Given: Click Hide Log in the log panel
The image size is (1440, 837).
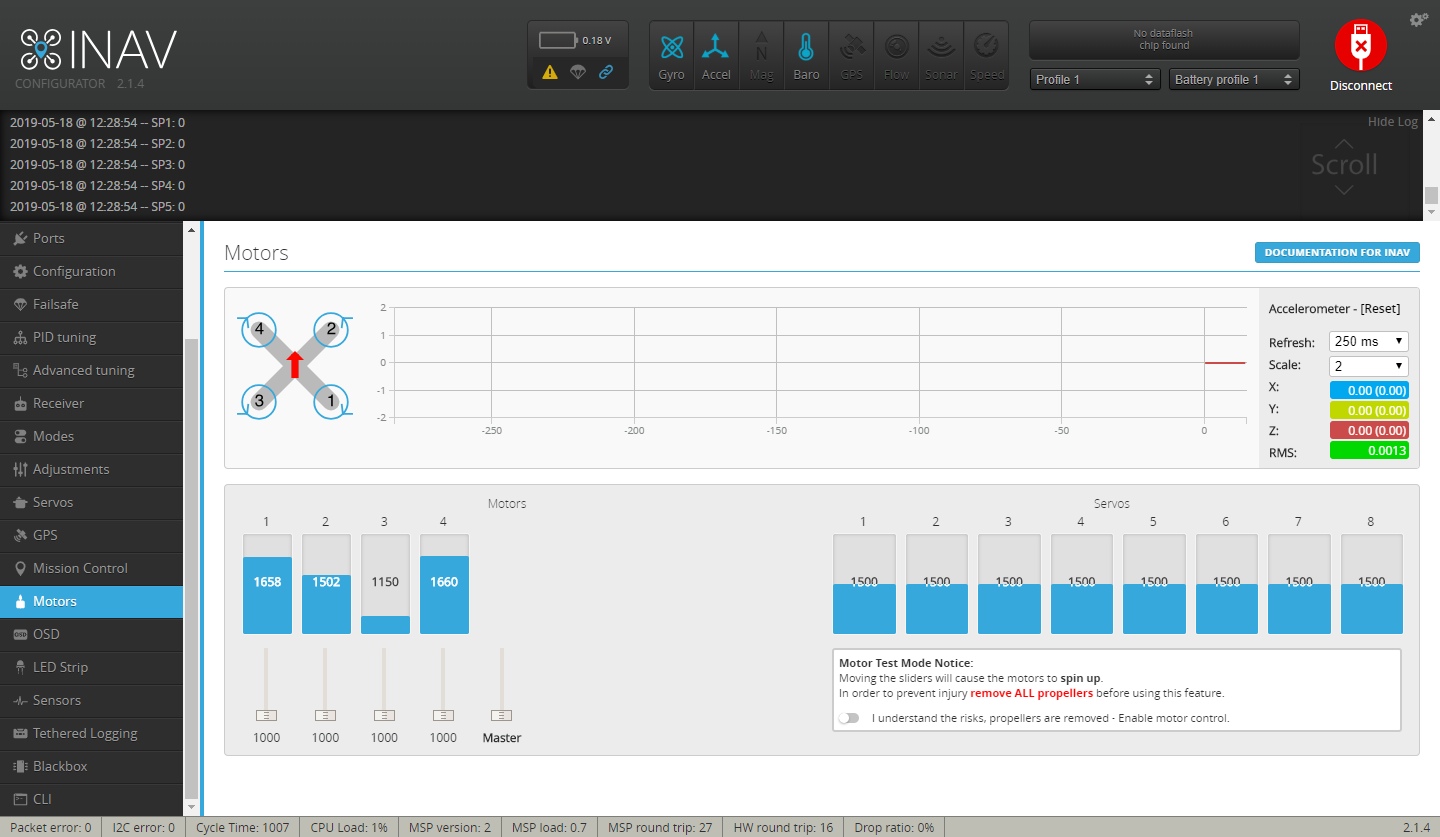Looking at the screenshot, I should [1392, 122].
